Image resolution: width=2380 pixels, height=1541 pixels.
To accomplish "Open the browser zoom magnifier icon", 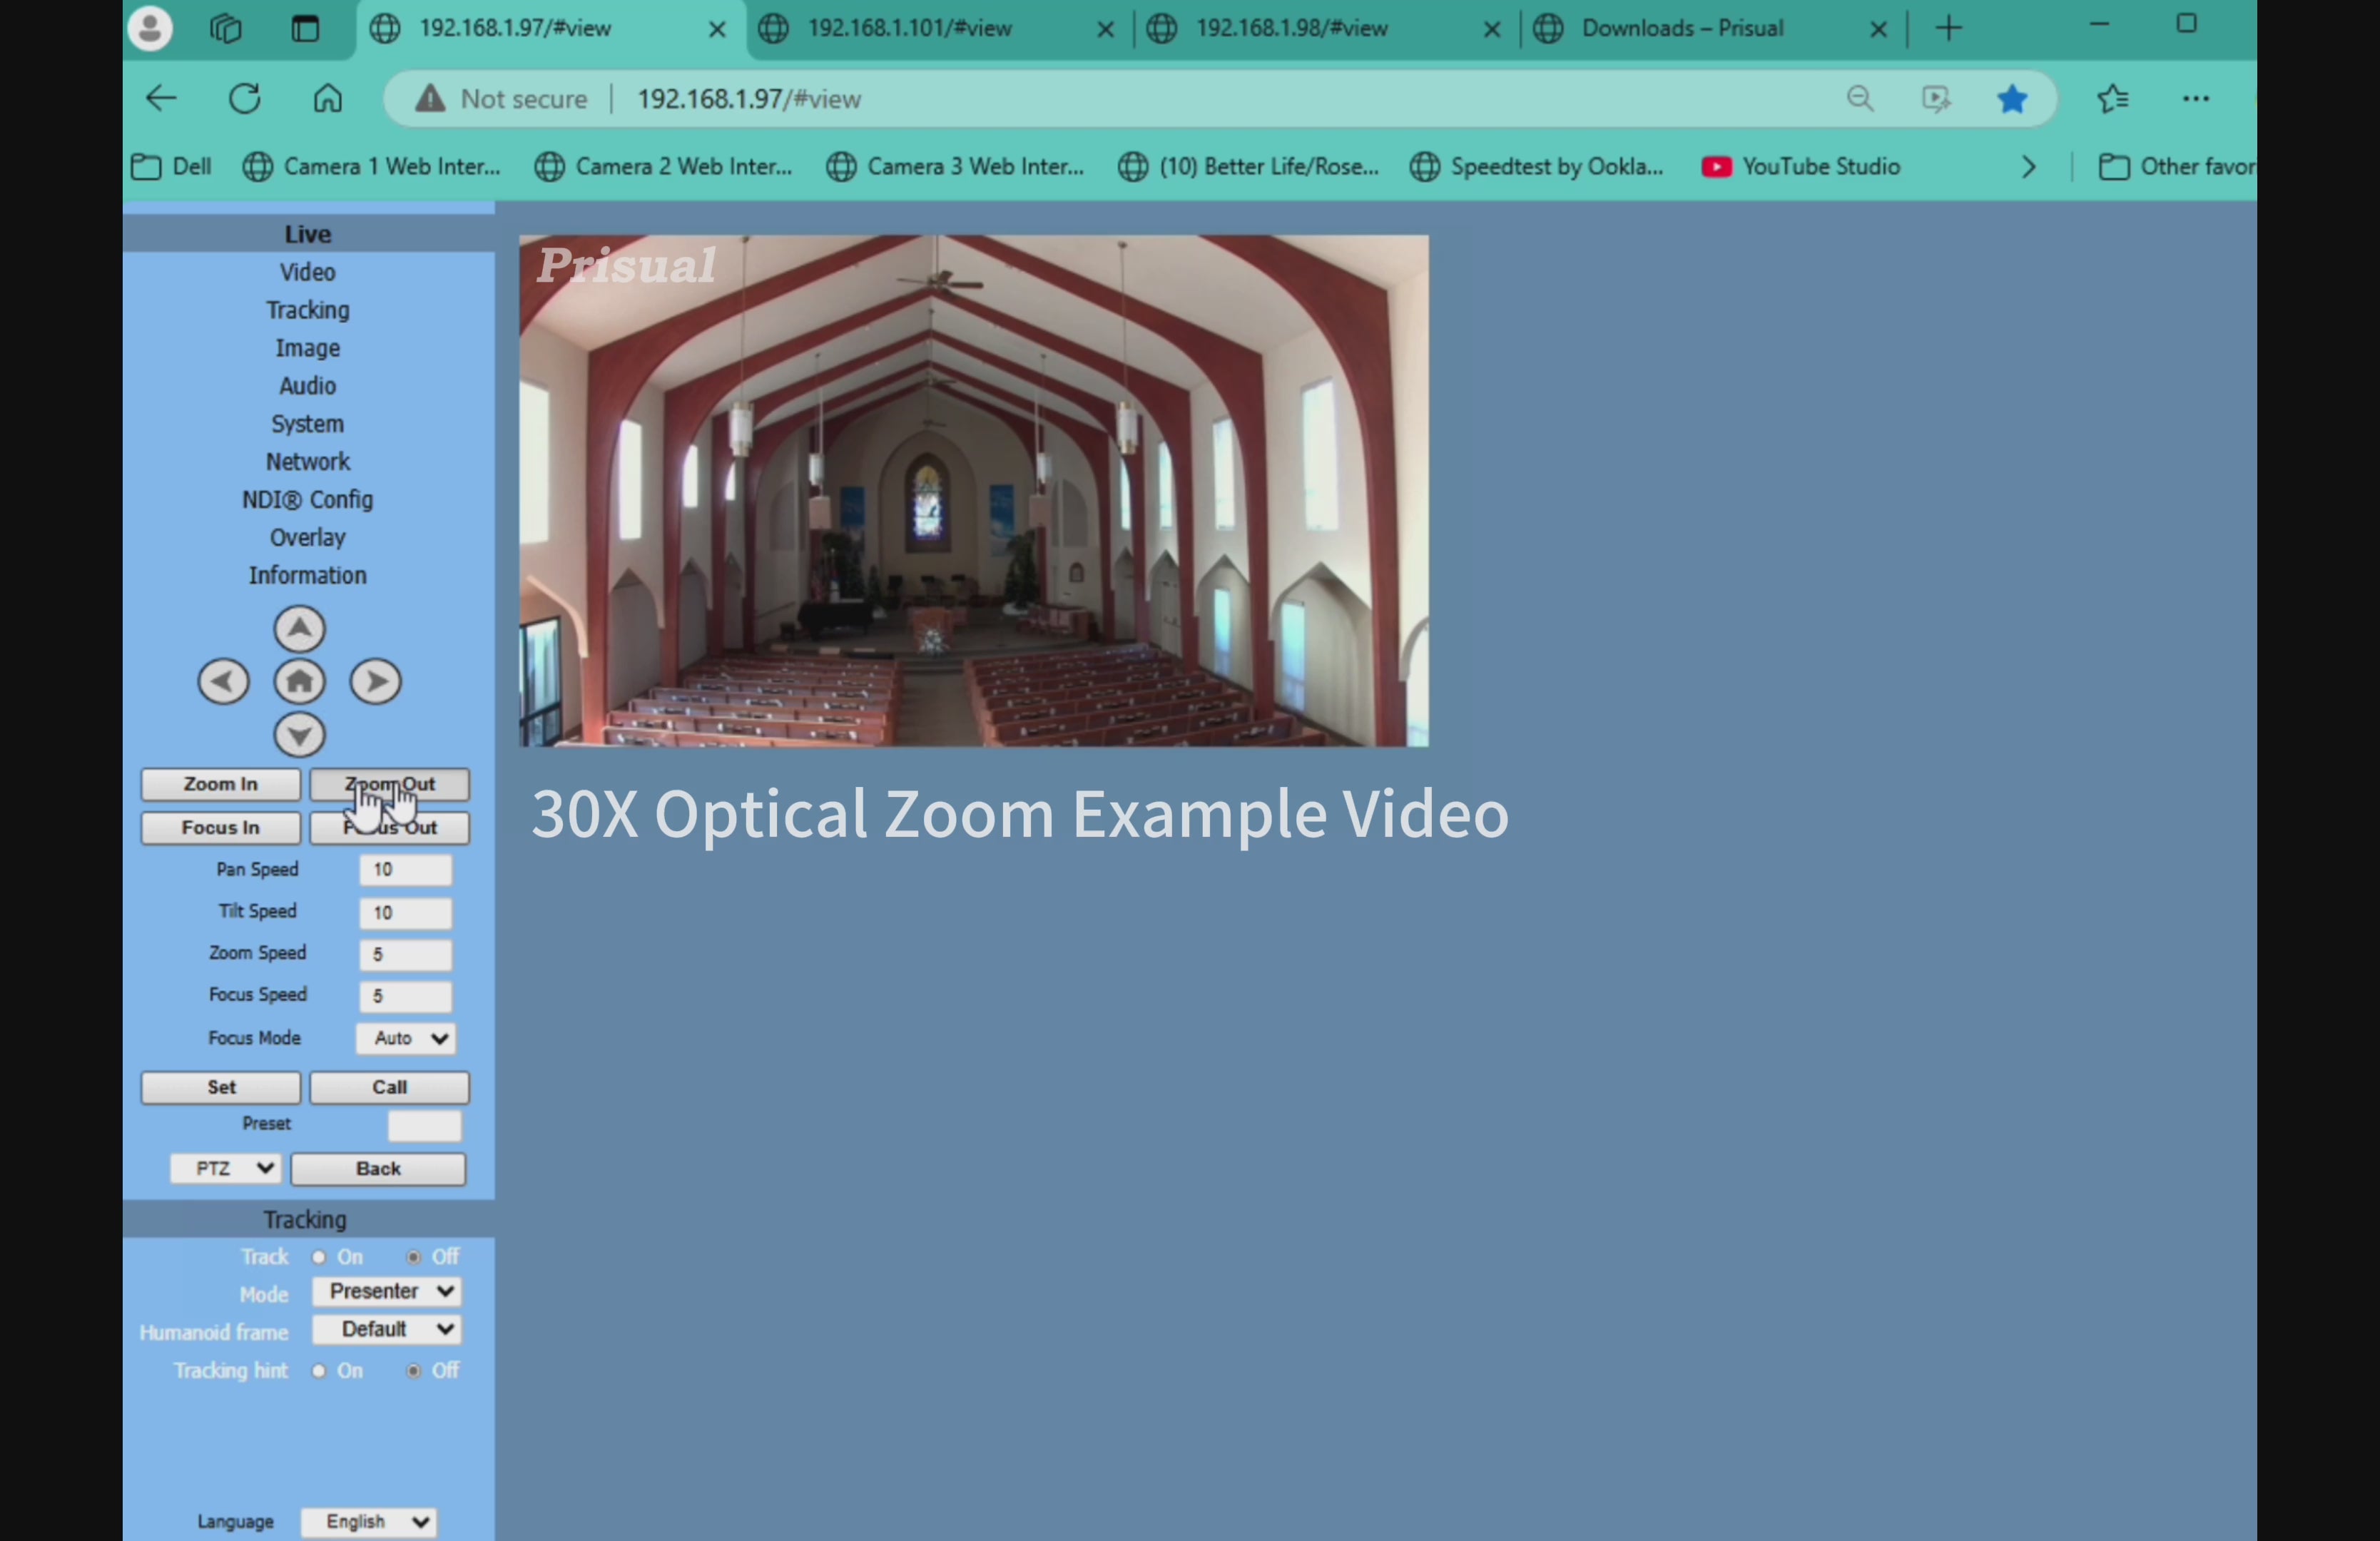I will coord(1860,99).
